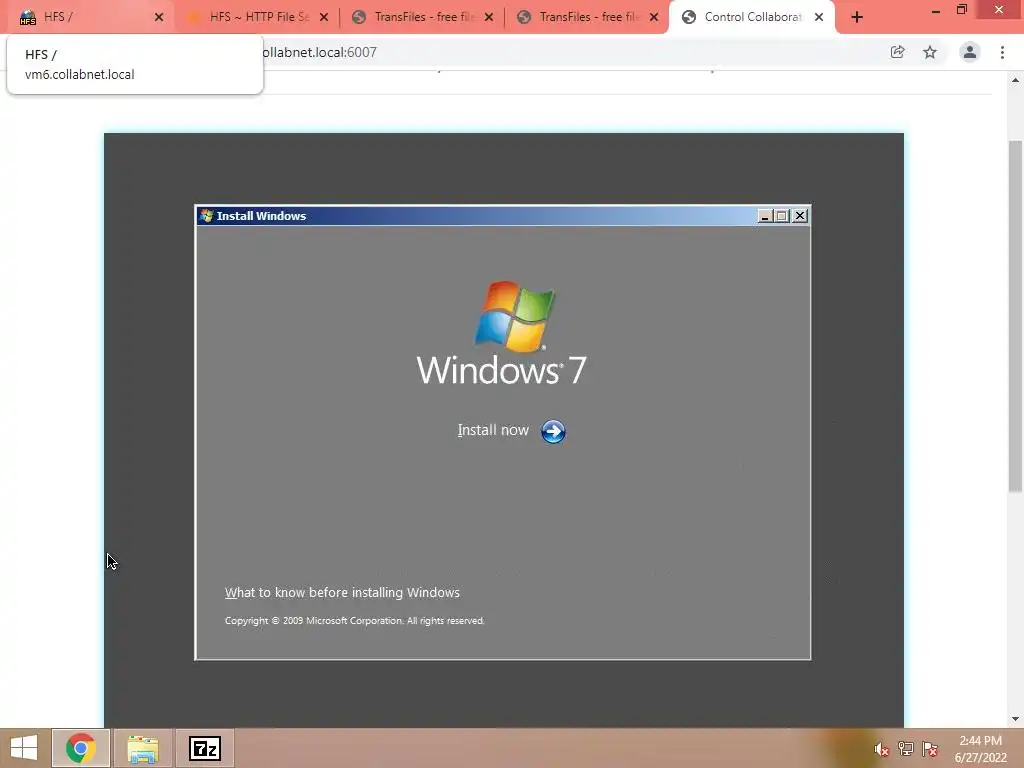Close the second TransFiles tab
Screen dimensions: 1024x768
[654, 17]
